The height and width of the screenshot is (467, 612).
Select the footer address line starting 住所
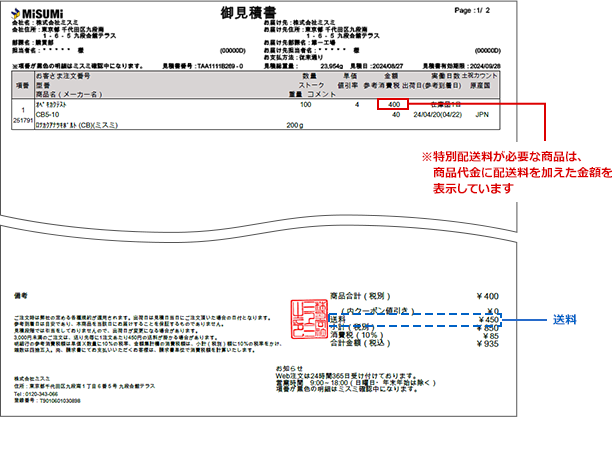[x=84, y=386]
